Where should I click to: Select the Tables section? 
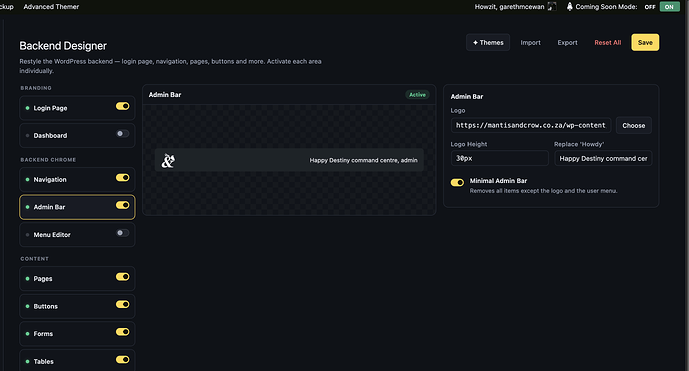[77, 360]
